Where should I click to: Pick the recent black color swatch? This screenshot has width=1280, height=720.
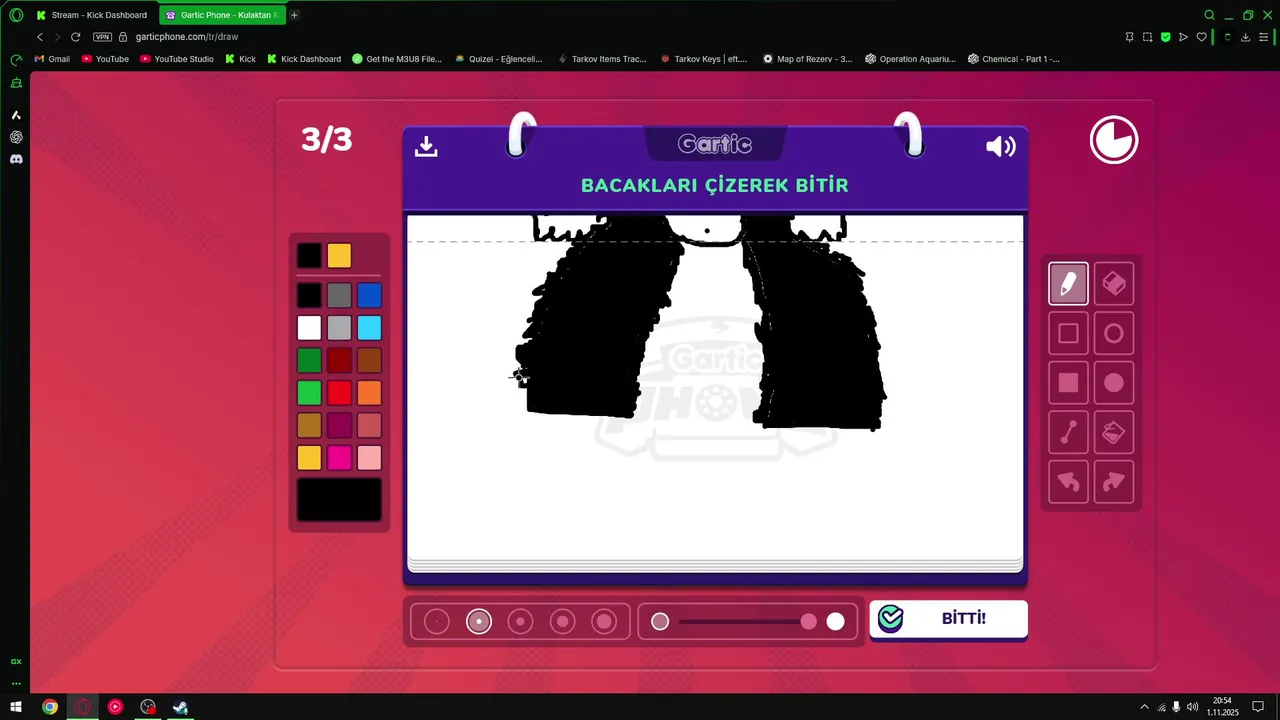pos(309,256)
